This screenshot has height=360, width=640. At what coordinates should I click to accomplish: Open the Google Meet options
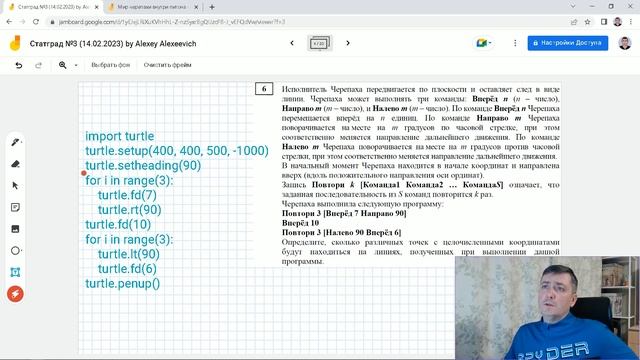pos(484,43)
